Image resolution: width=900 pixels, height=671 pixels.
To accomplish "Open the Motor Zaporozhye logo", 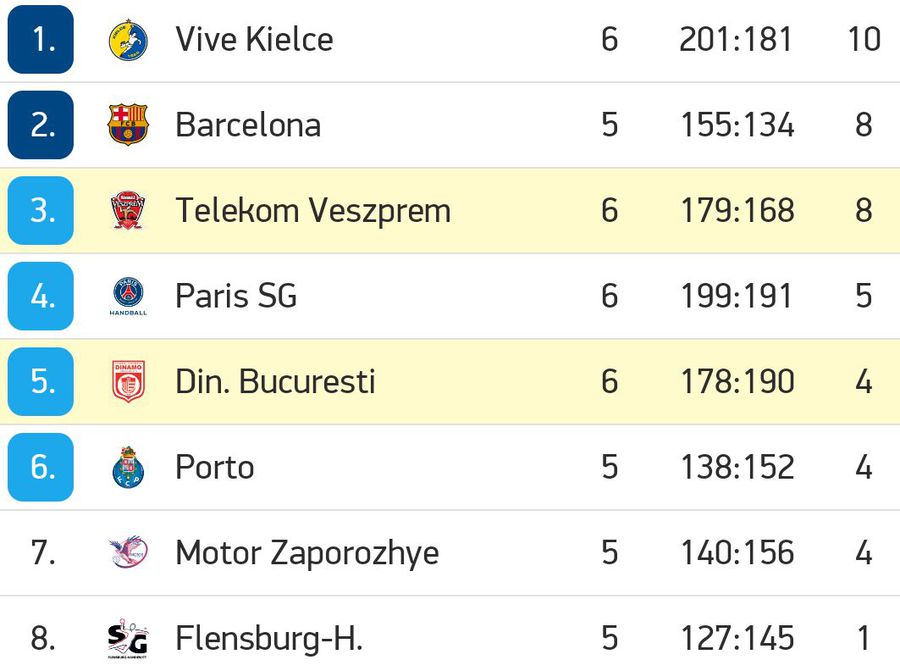I will [x=128, y=552].
